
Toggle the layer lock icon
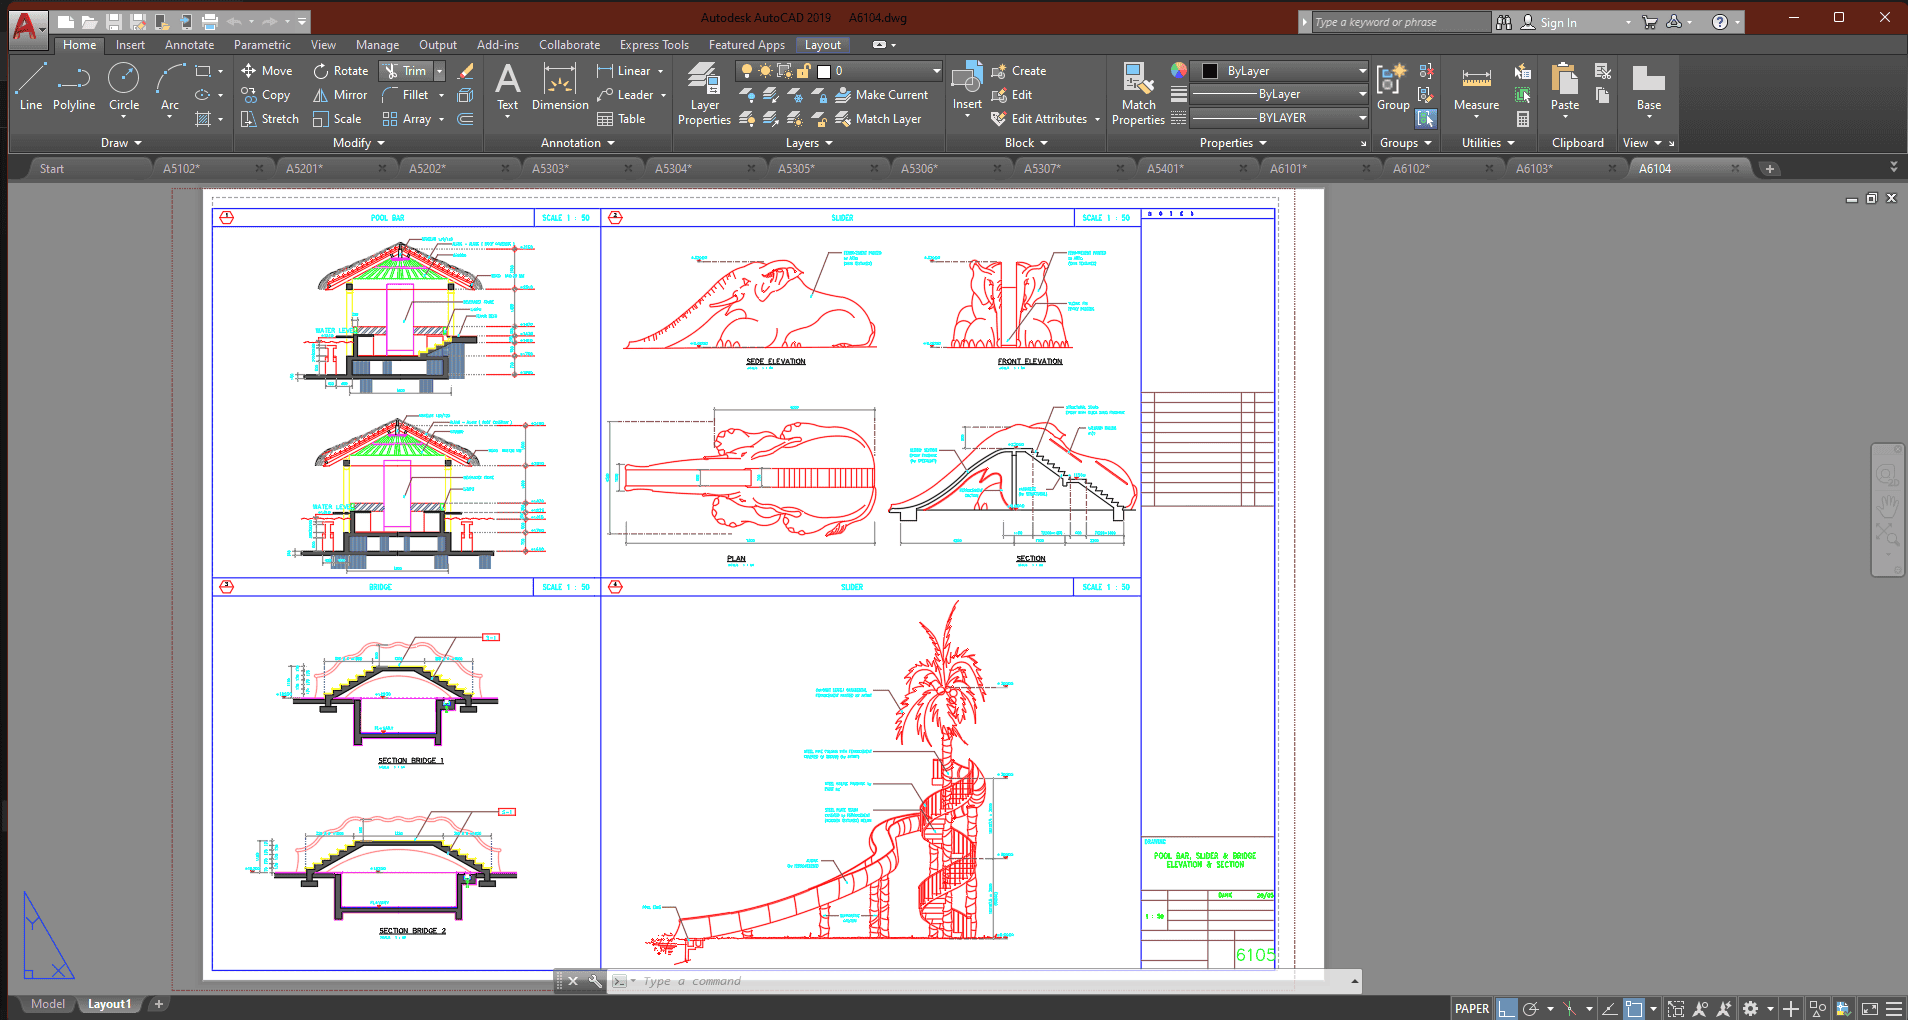click(803, 71)
